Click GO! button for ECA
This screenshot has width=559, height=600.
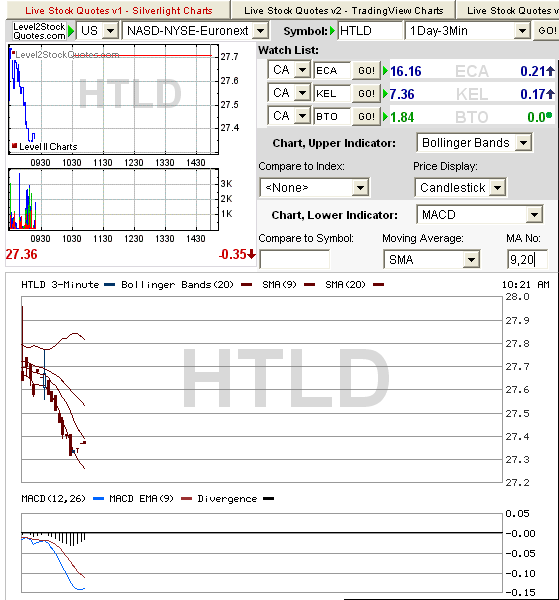coord(366,71)
